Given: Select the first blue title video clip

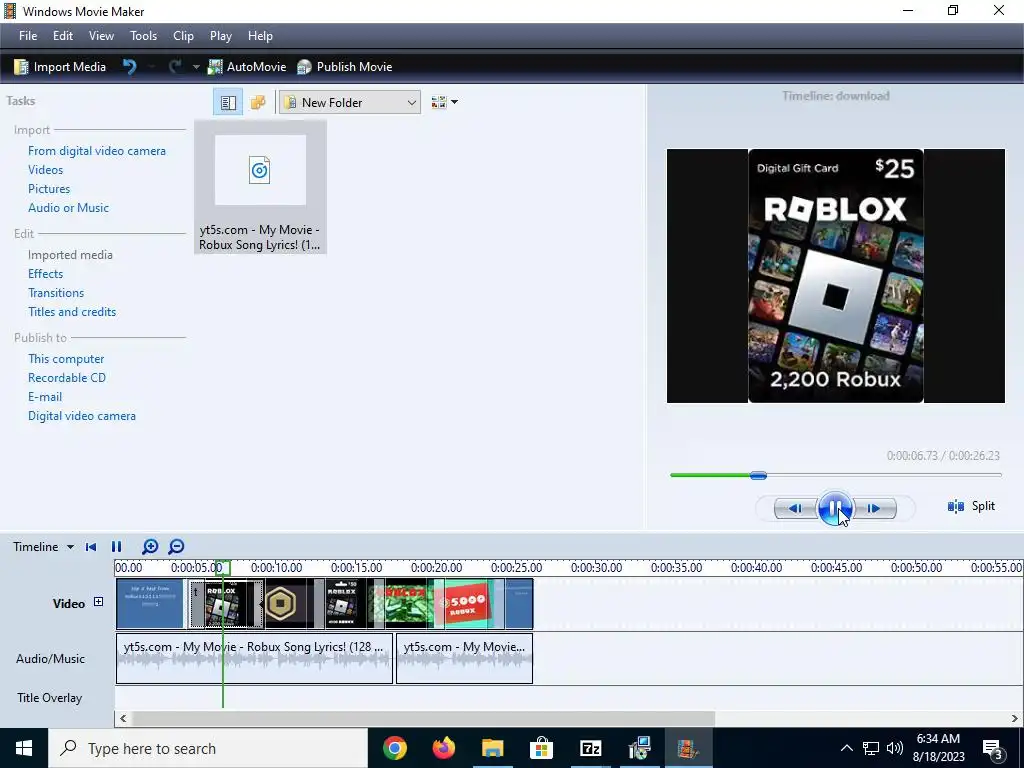Looking at the screenshot, I should (150, 603).
